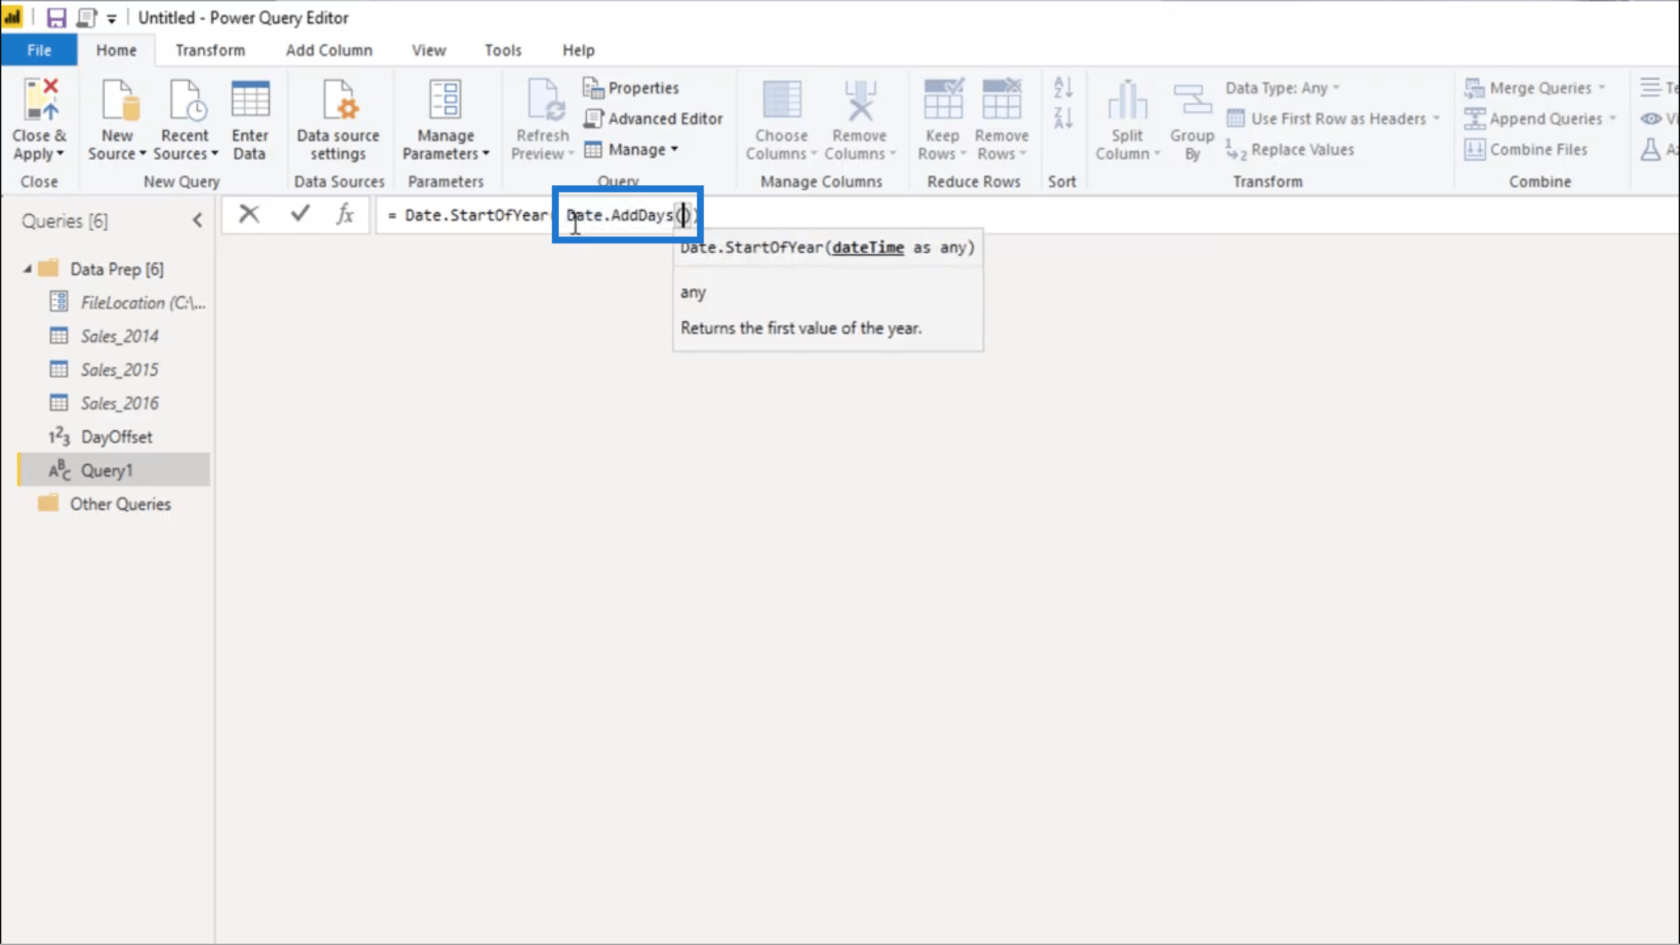Switch to the View tab
This screenshot has height=945, width=1680.
coord(429,50)
